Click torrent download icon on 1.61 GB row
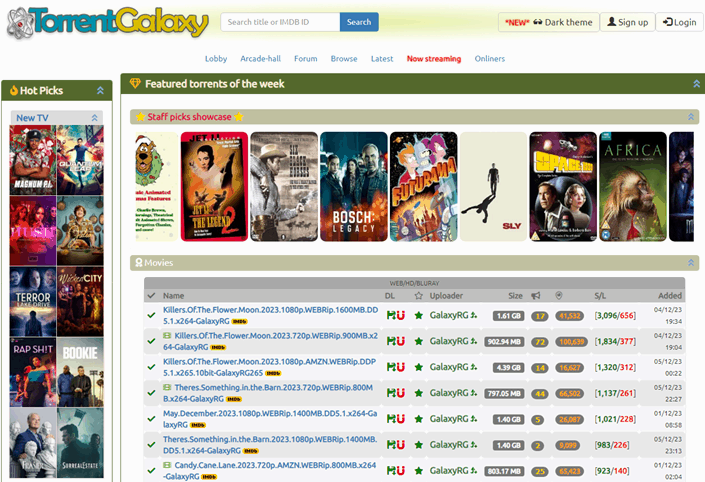The image size is (705, 482). coord(391,315)
